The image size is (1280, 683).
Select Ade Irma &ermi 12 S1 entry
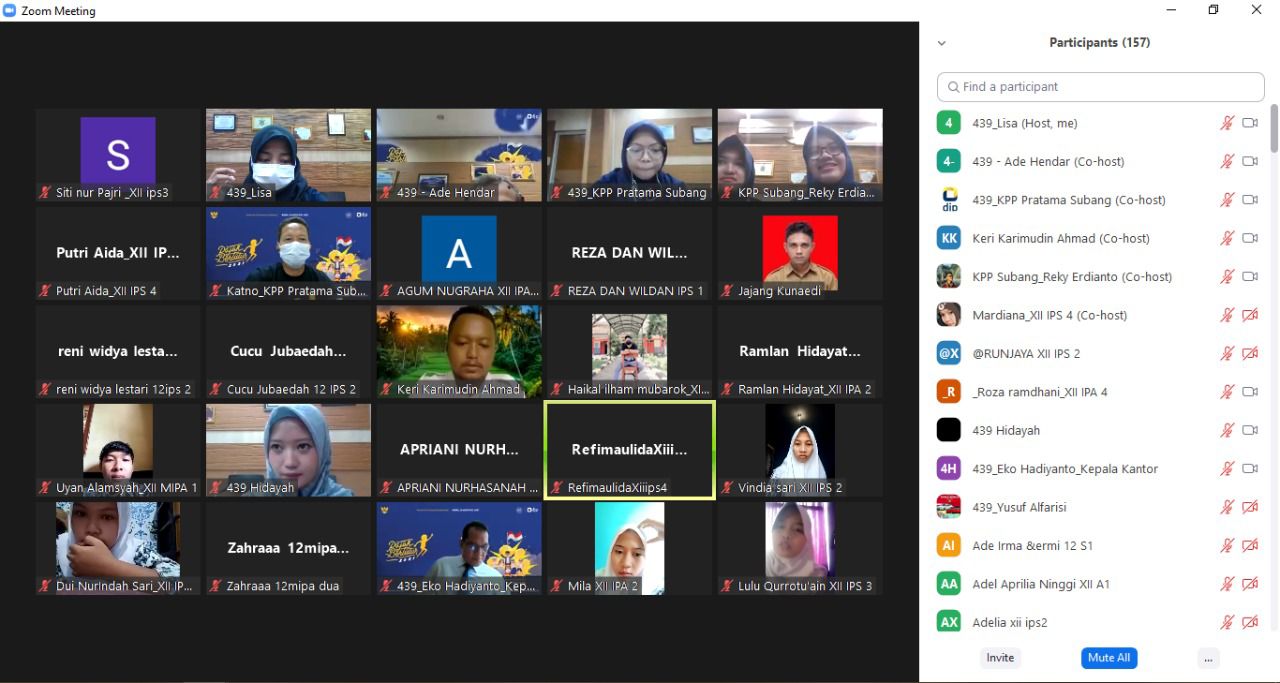pos(1032,545)
